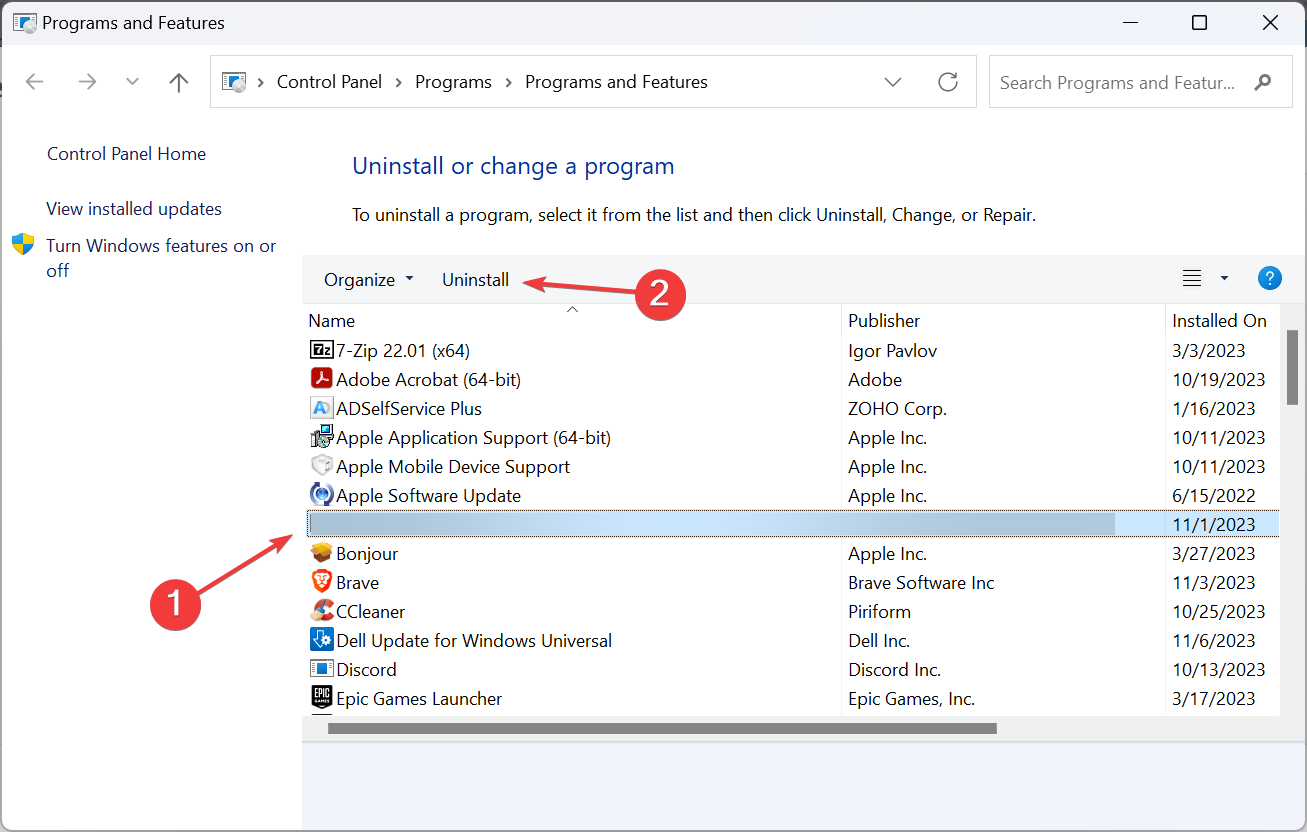Select the 7-Zip 22.01 (x64) name

[403, 350]
